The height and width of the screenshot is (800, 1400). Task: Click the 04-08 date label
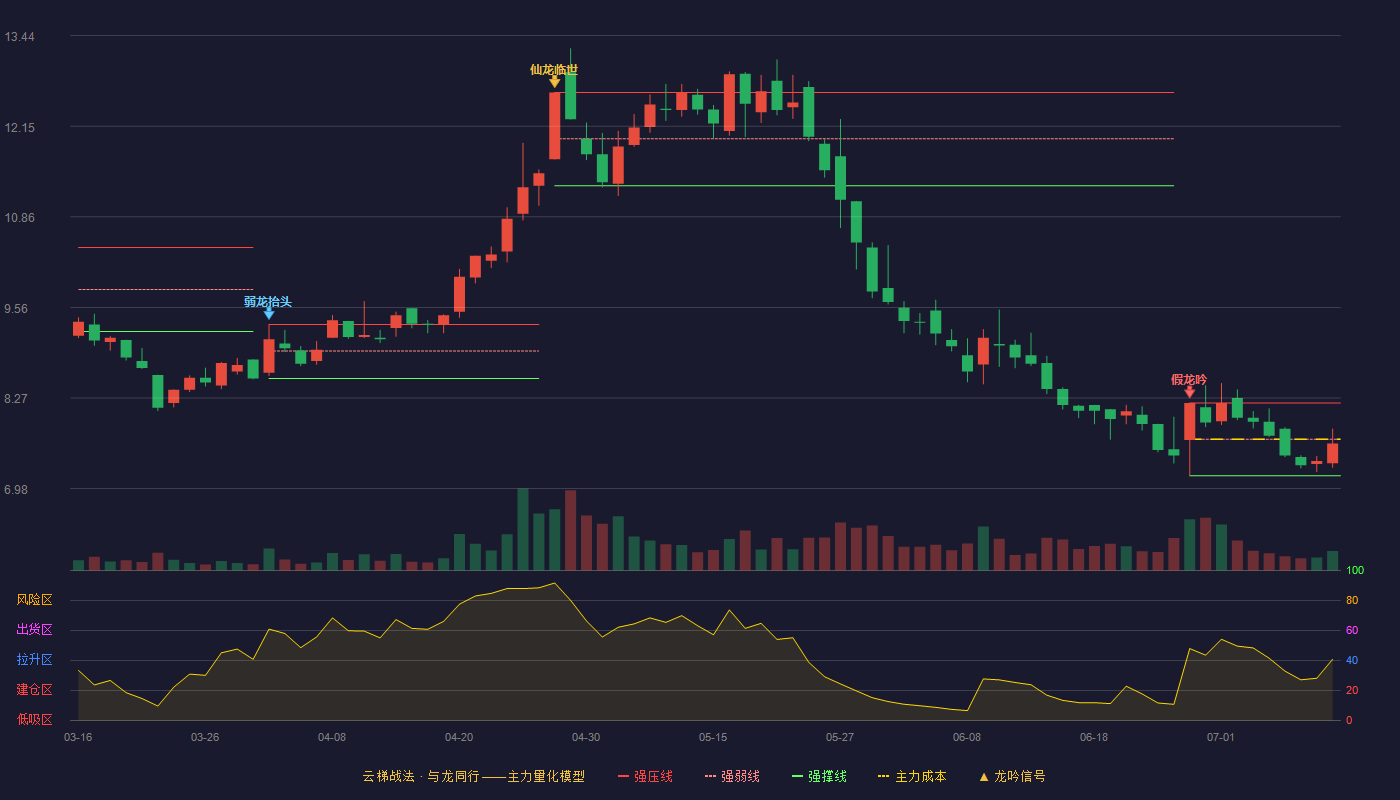332,737
